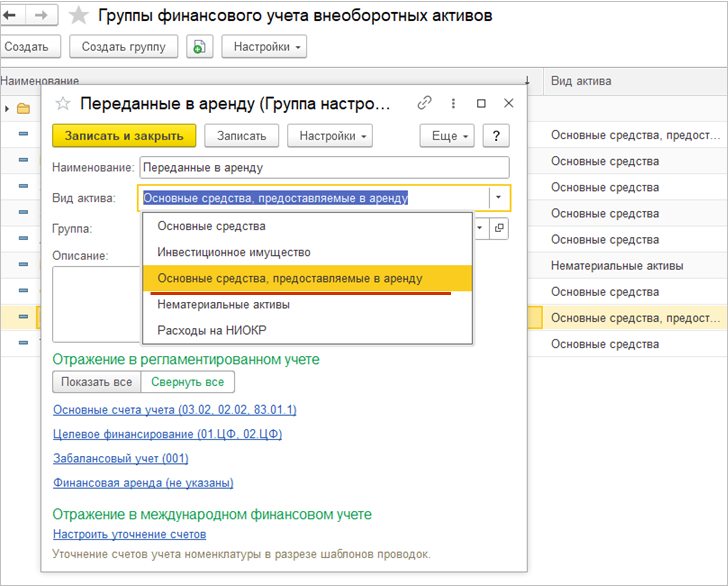Open the Настройки dropdown inside the dialog

(329, 136)
